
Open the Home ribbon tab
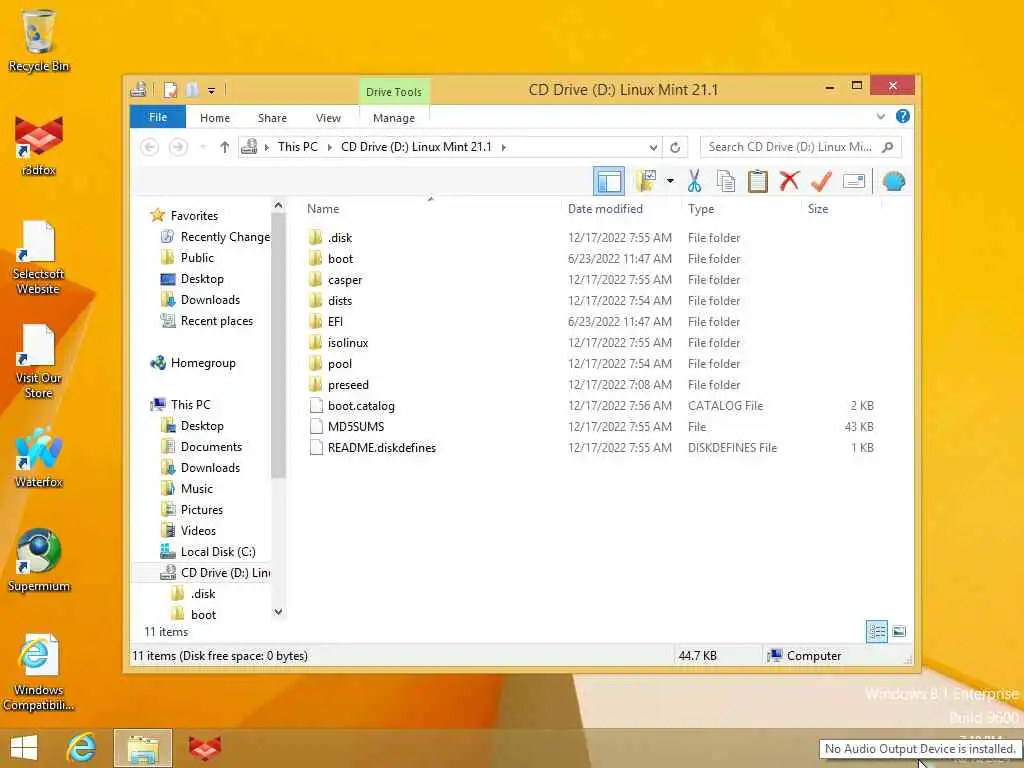215,118
